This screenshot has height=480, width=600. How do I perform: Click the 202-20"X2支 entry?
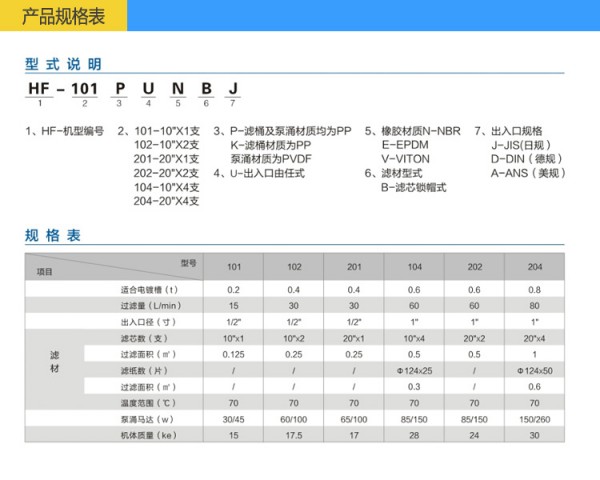tap(166, 173)
